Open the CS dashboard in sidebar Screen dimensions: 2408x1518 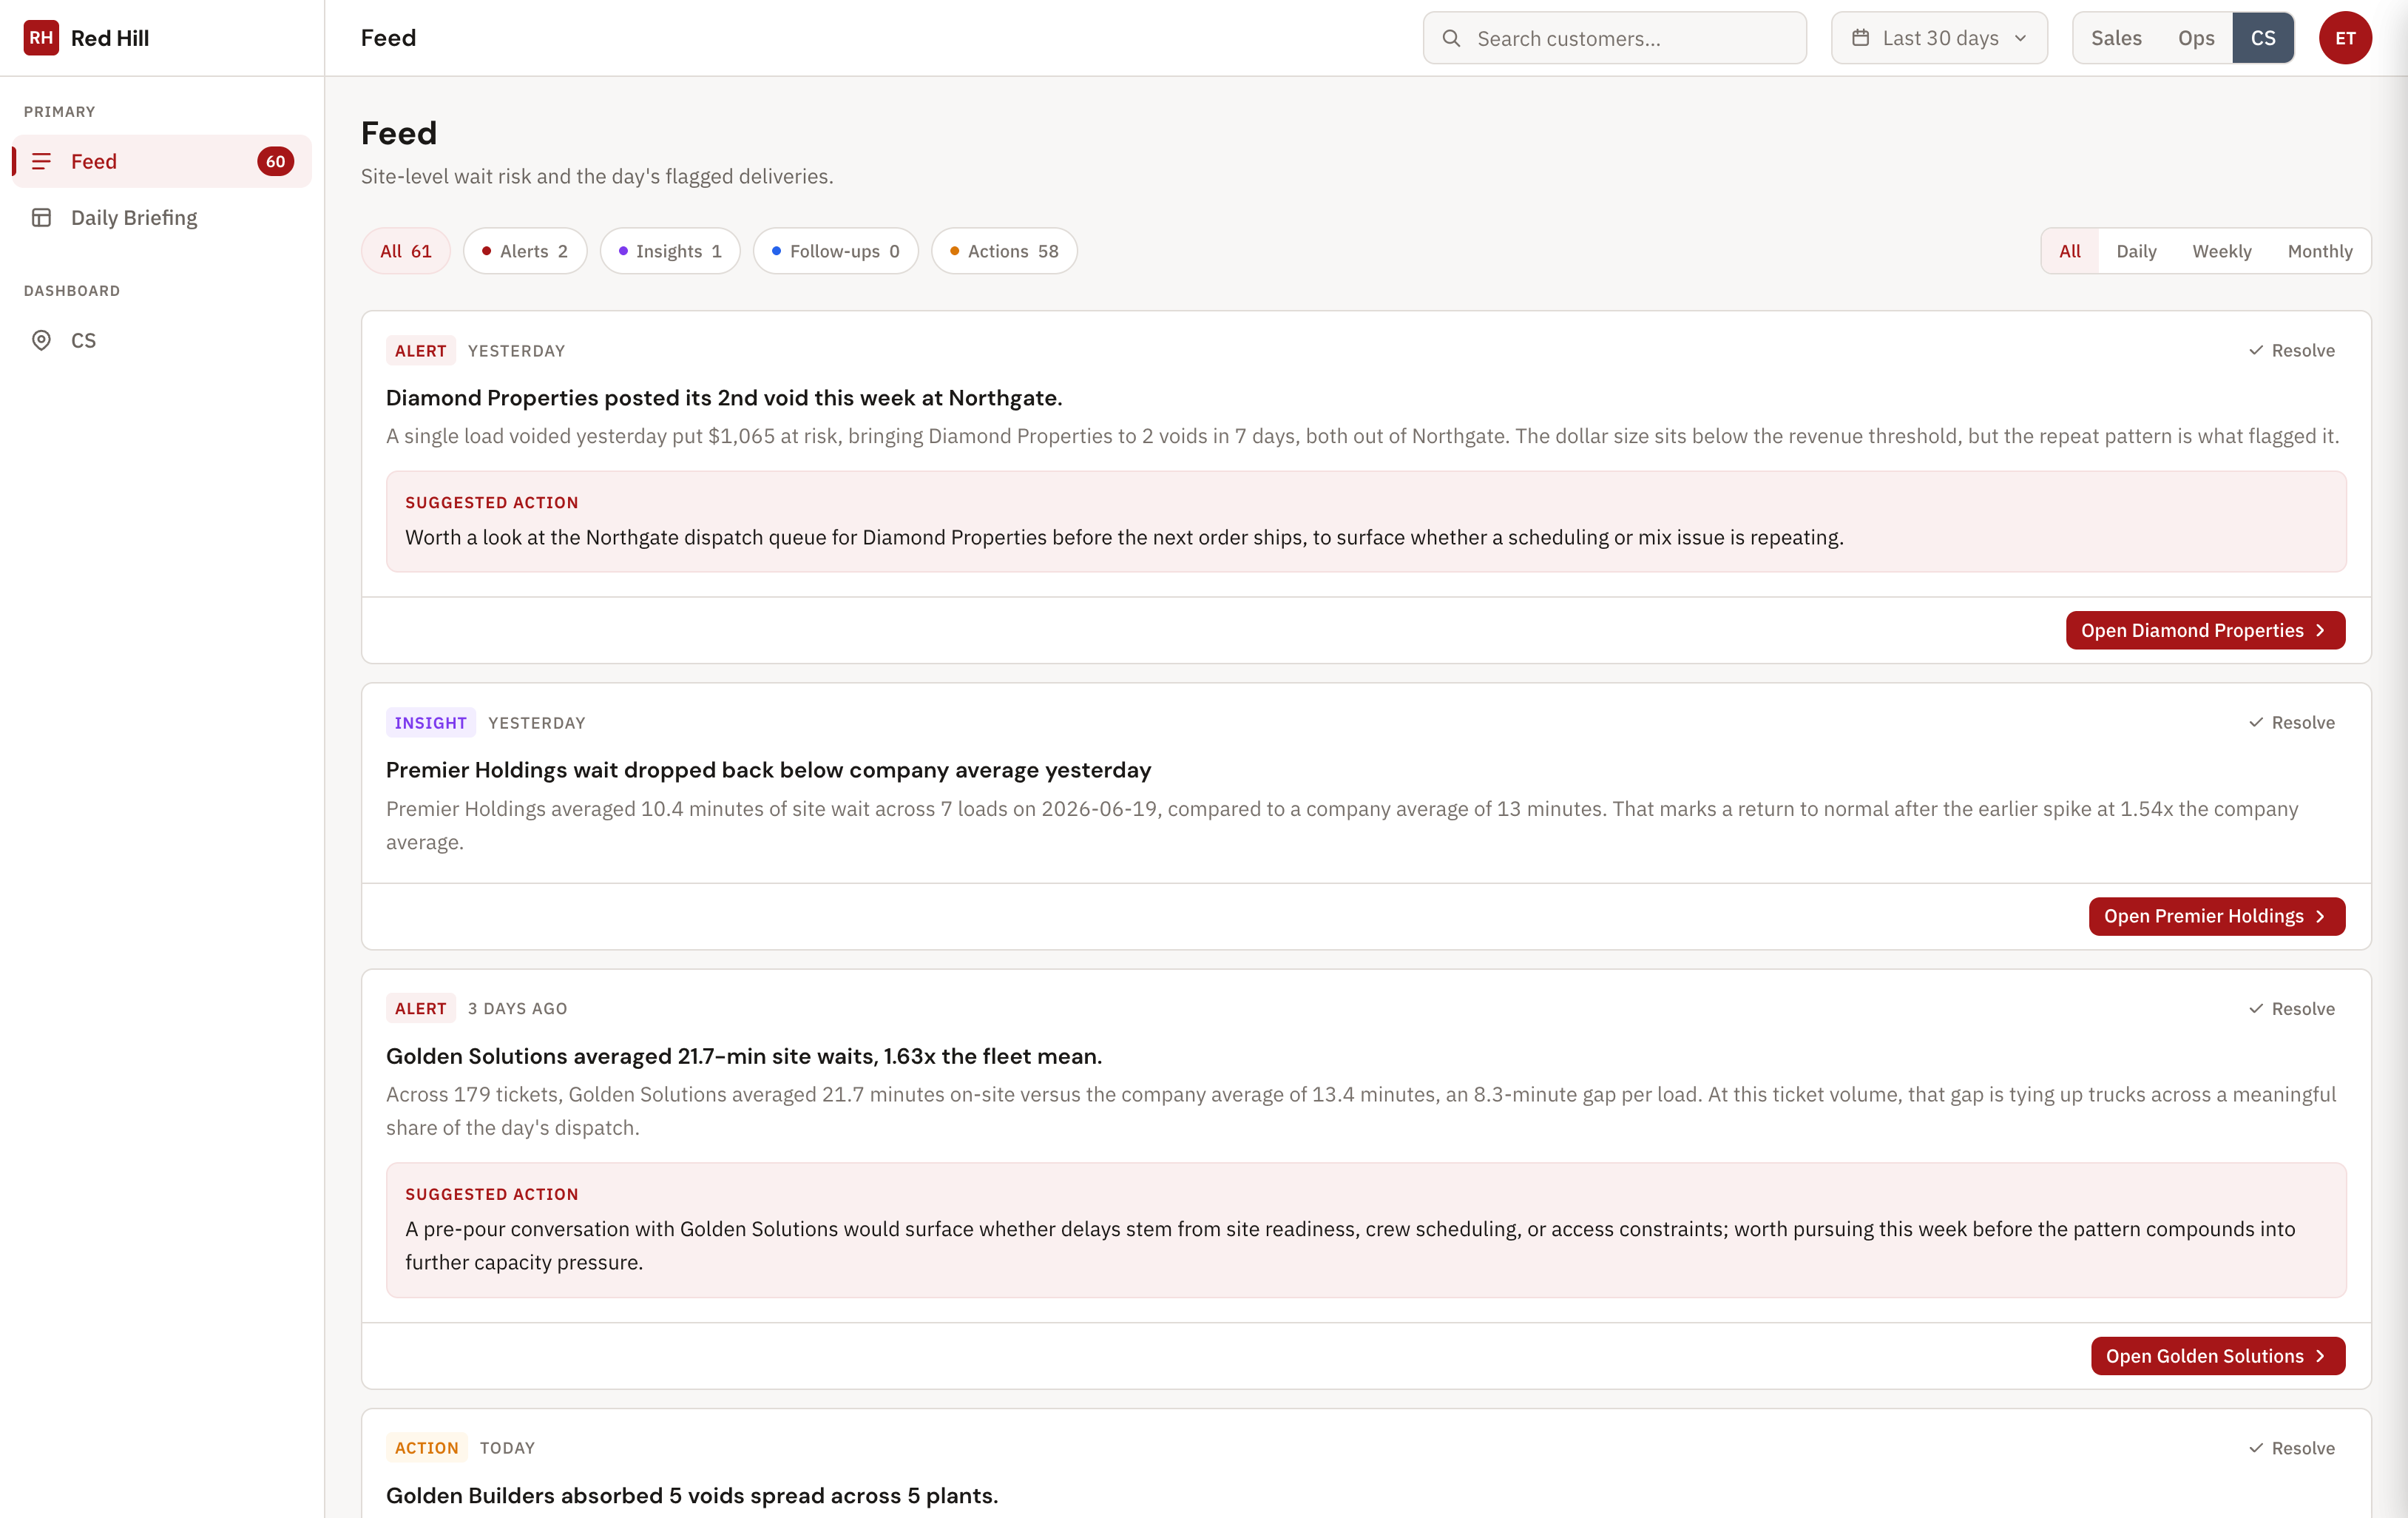[x=162, y=340]
